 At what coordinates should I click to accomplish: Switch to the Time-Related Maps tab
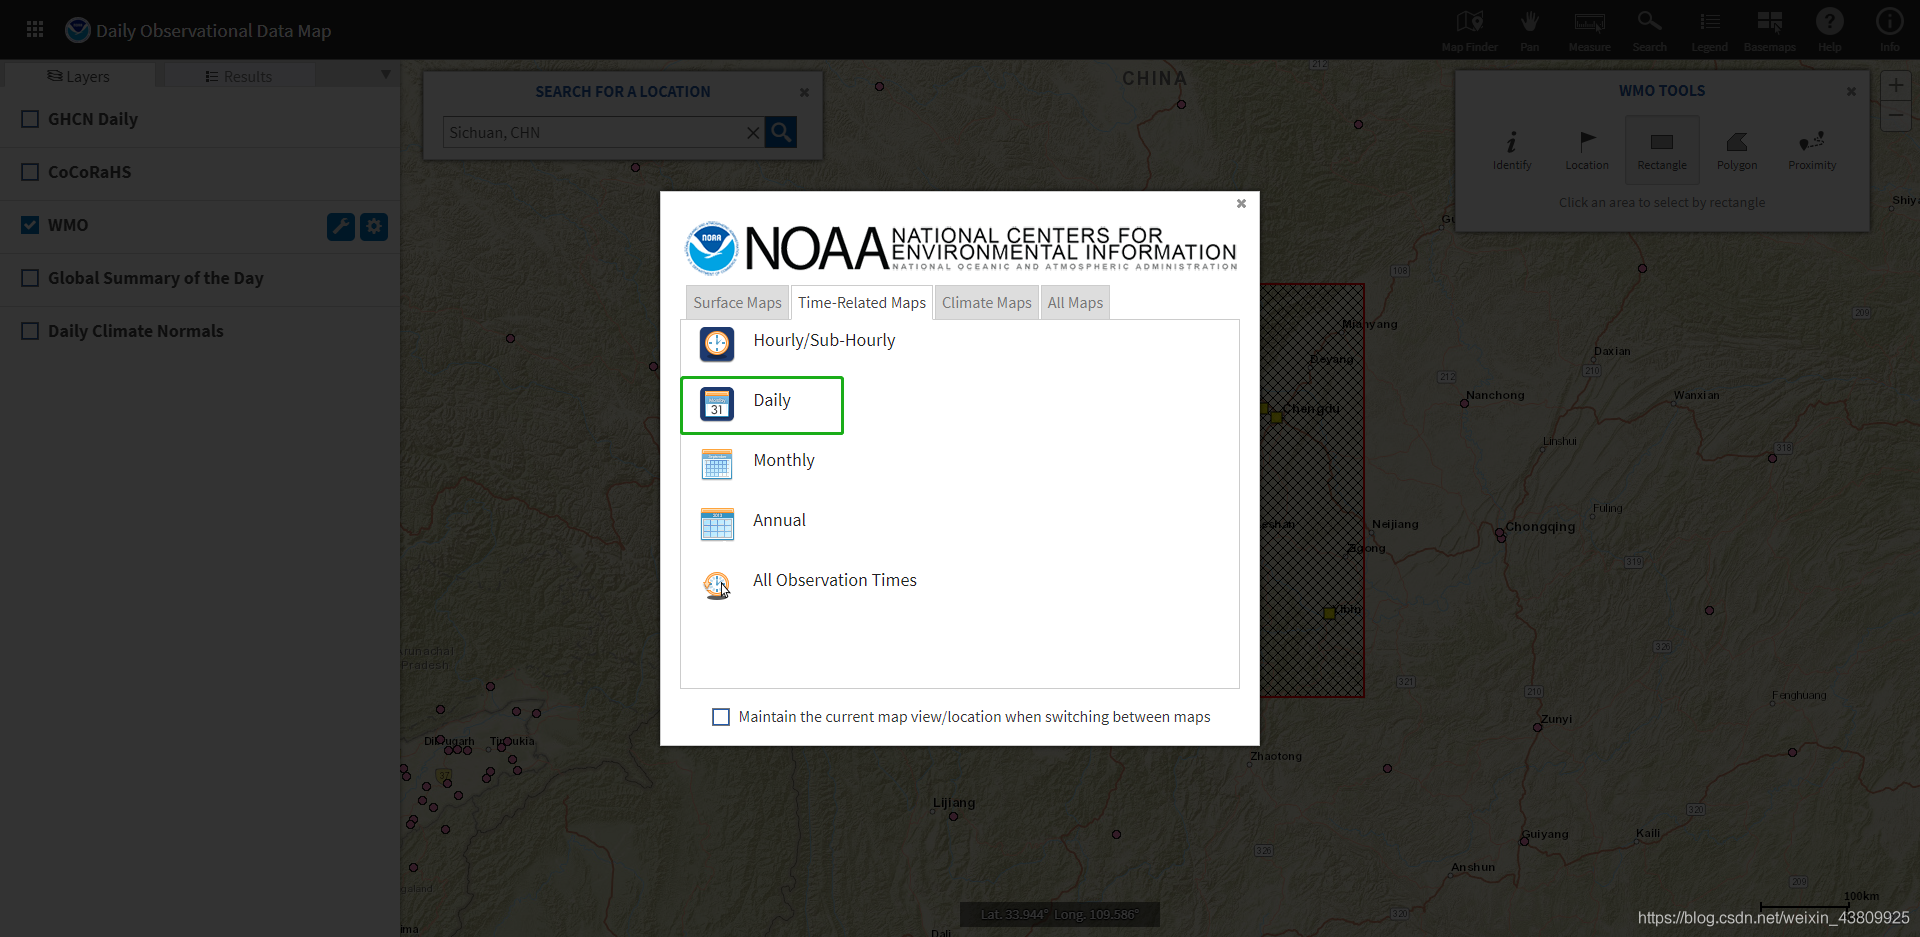click(x=862, y=303)
